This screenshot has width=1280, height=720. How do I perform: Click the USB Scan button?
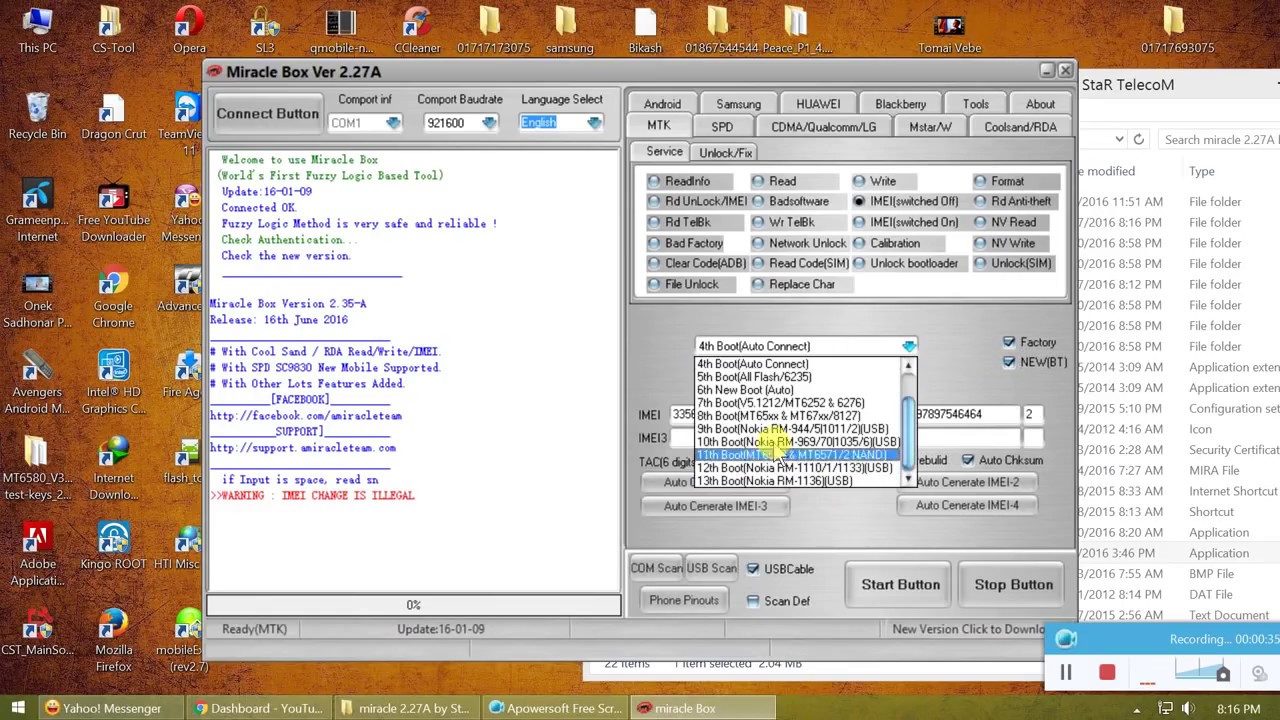(711, 568)
